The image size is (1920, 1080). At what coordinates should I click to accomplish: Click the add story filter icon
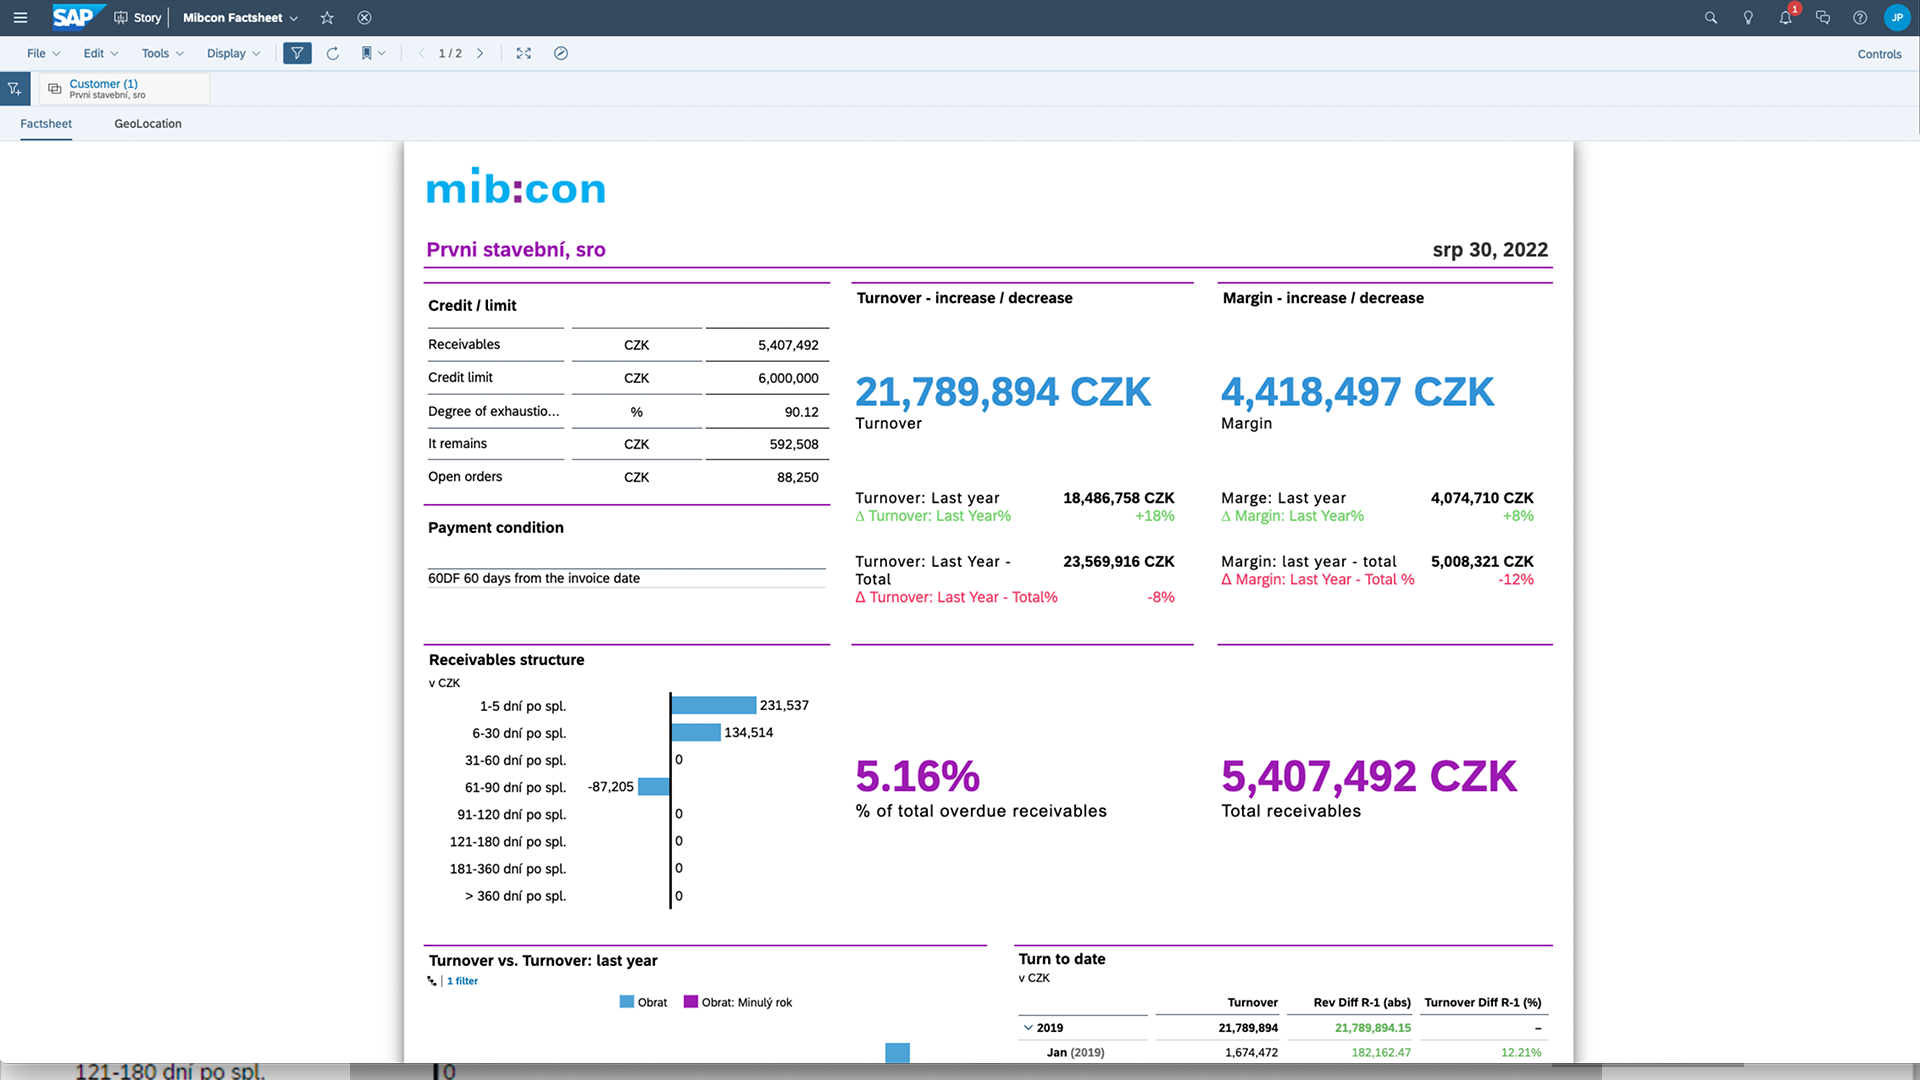pyautogui.click(x=15, y=89)
